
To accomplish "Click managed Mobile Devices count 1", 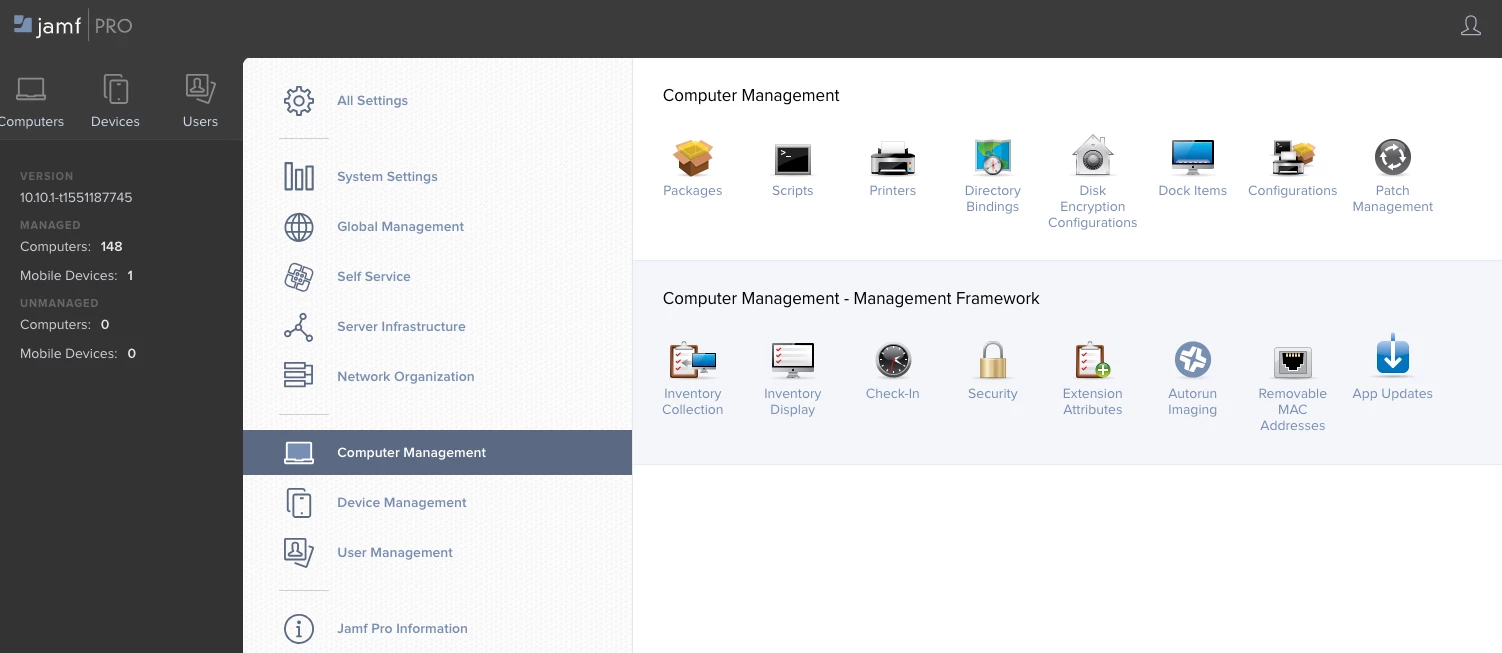I will pyautogui.click(x=130, y=276).
